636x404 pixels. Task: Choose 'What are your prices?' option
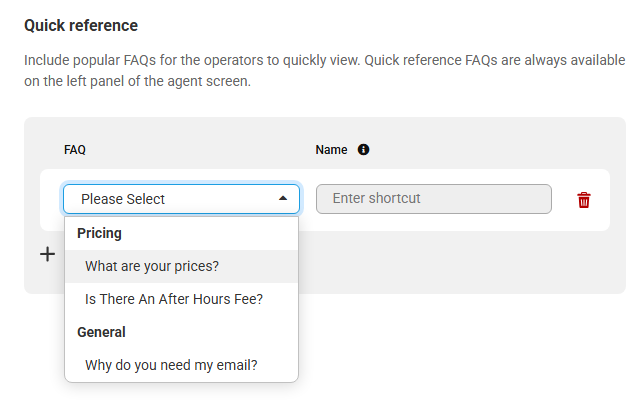click(x=152, y=266)
